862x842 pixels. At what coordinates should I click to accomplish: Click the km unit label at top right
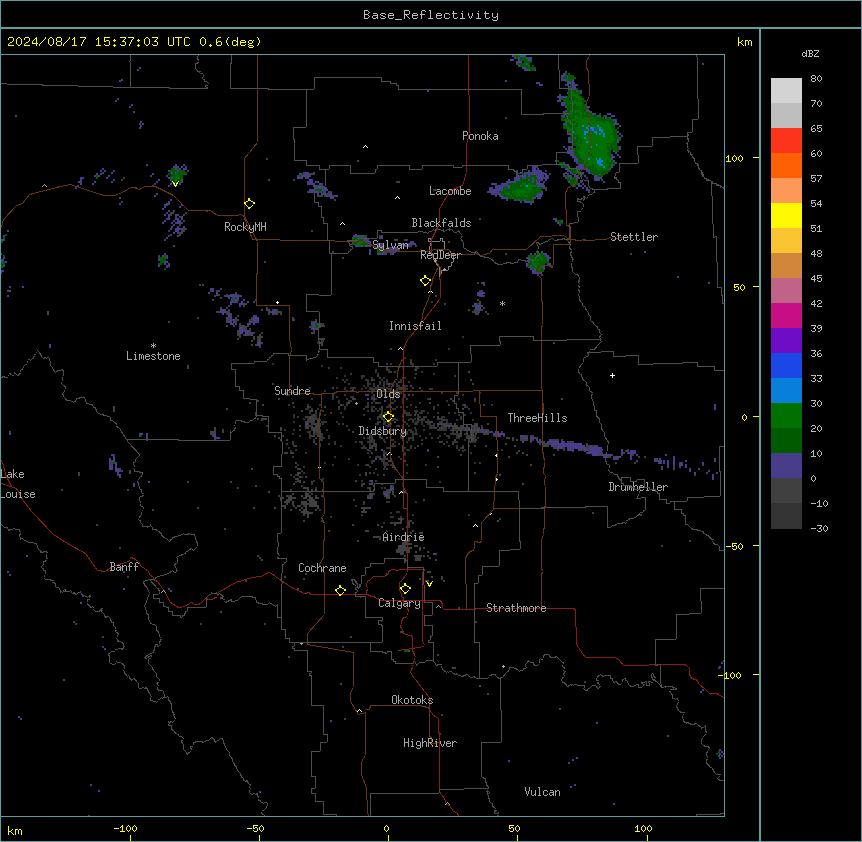pos(744,42)
